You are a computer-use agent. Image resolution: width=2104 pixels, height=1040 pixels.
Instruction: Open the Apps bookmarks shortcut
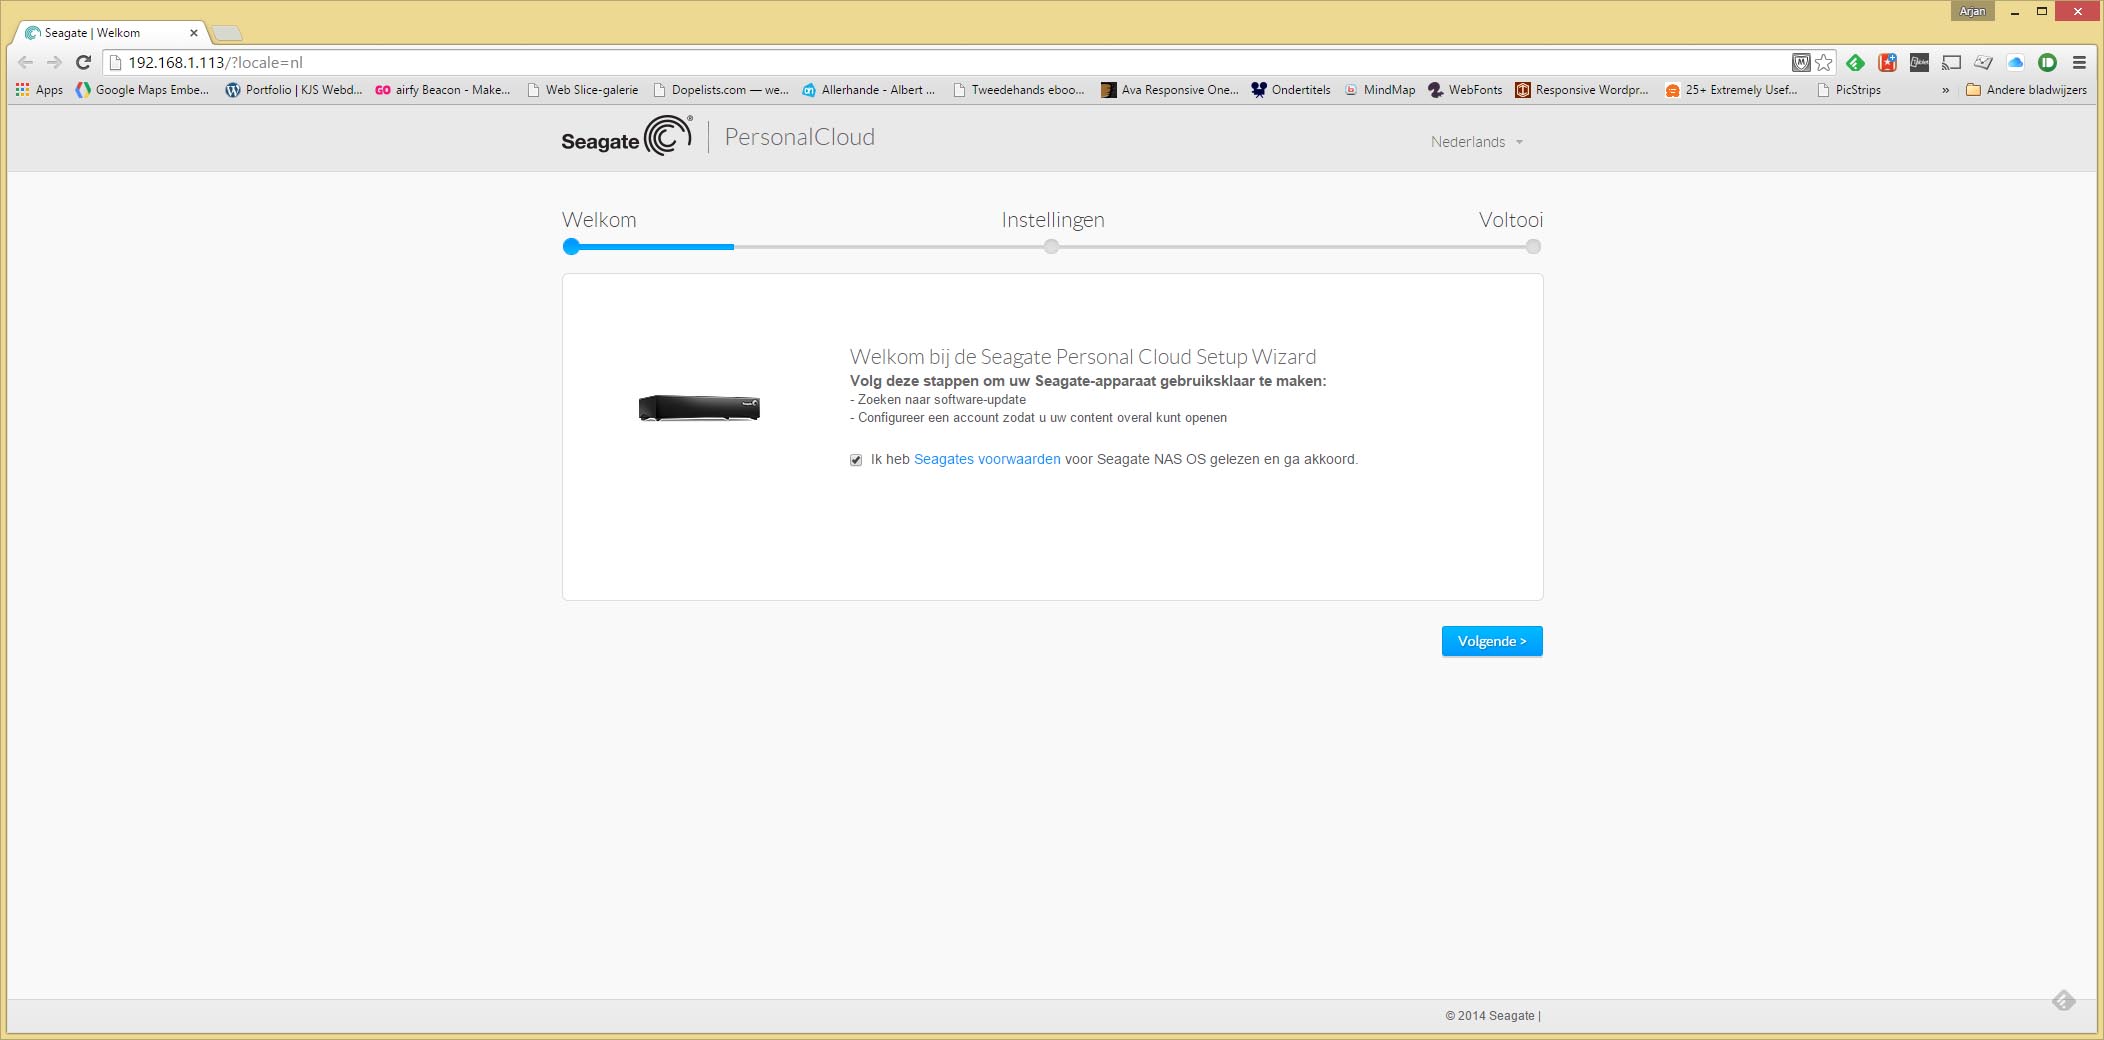(x=39, y=90)
